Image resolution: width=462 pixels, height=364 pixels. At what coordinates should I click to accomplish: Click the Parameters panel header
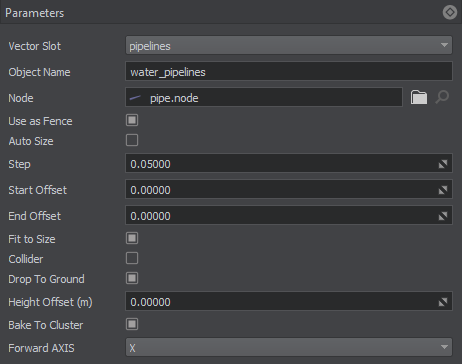pyautogui.click(x=231, y=12)
